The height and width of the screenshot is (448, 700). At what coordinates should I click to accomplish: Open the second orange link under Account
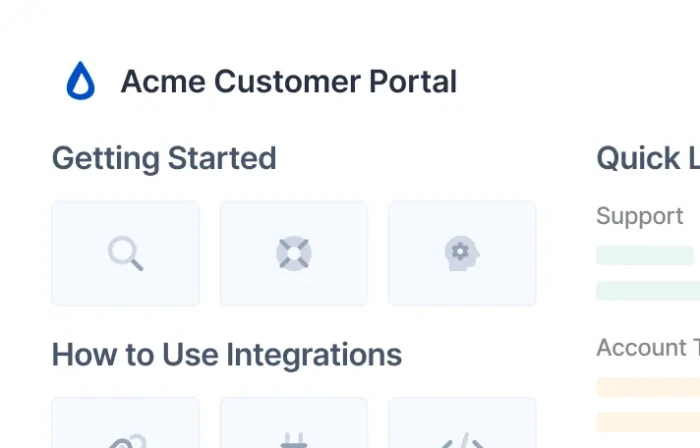click(649, 422)
